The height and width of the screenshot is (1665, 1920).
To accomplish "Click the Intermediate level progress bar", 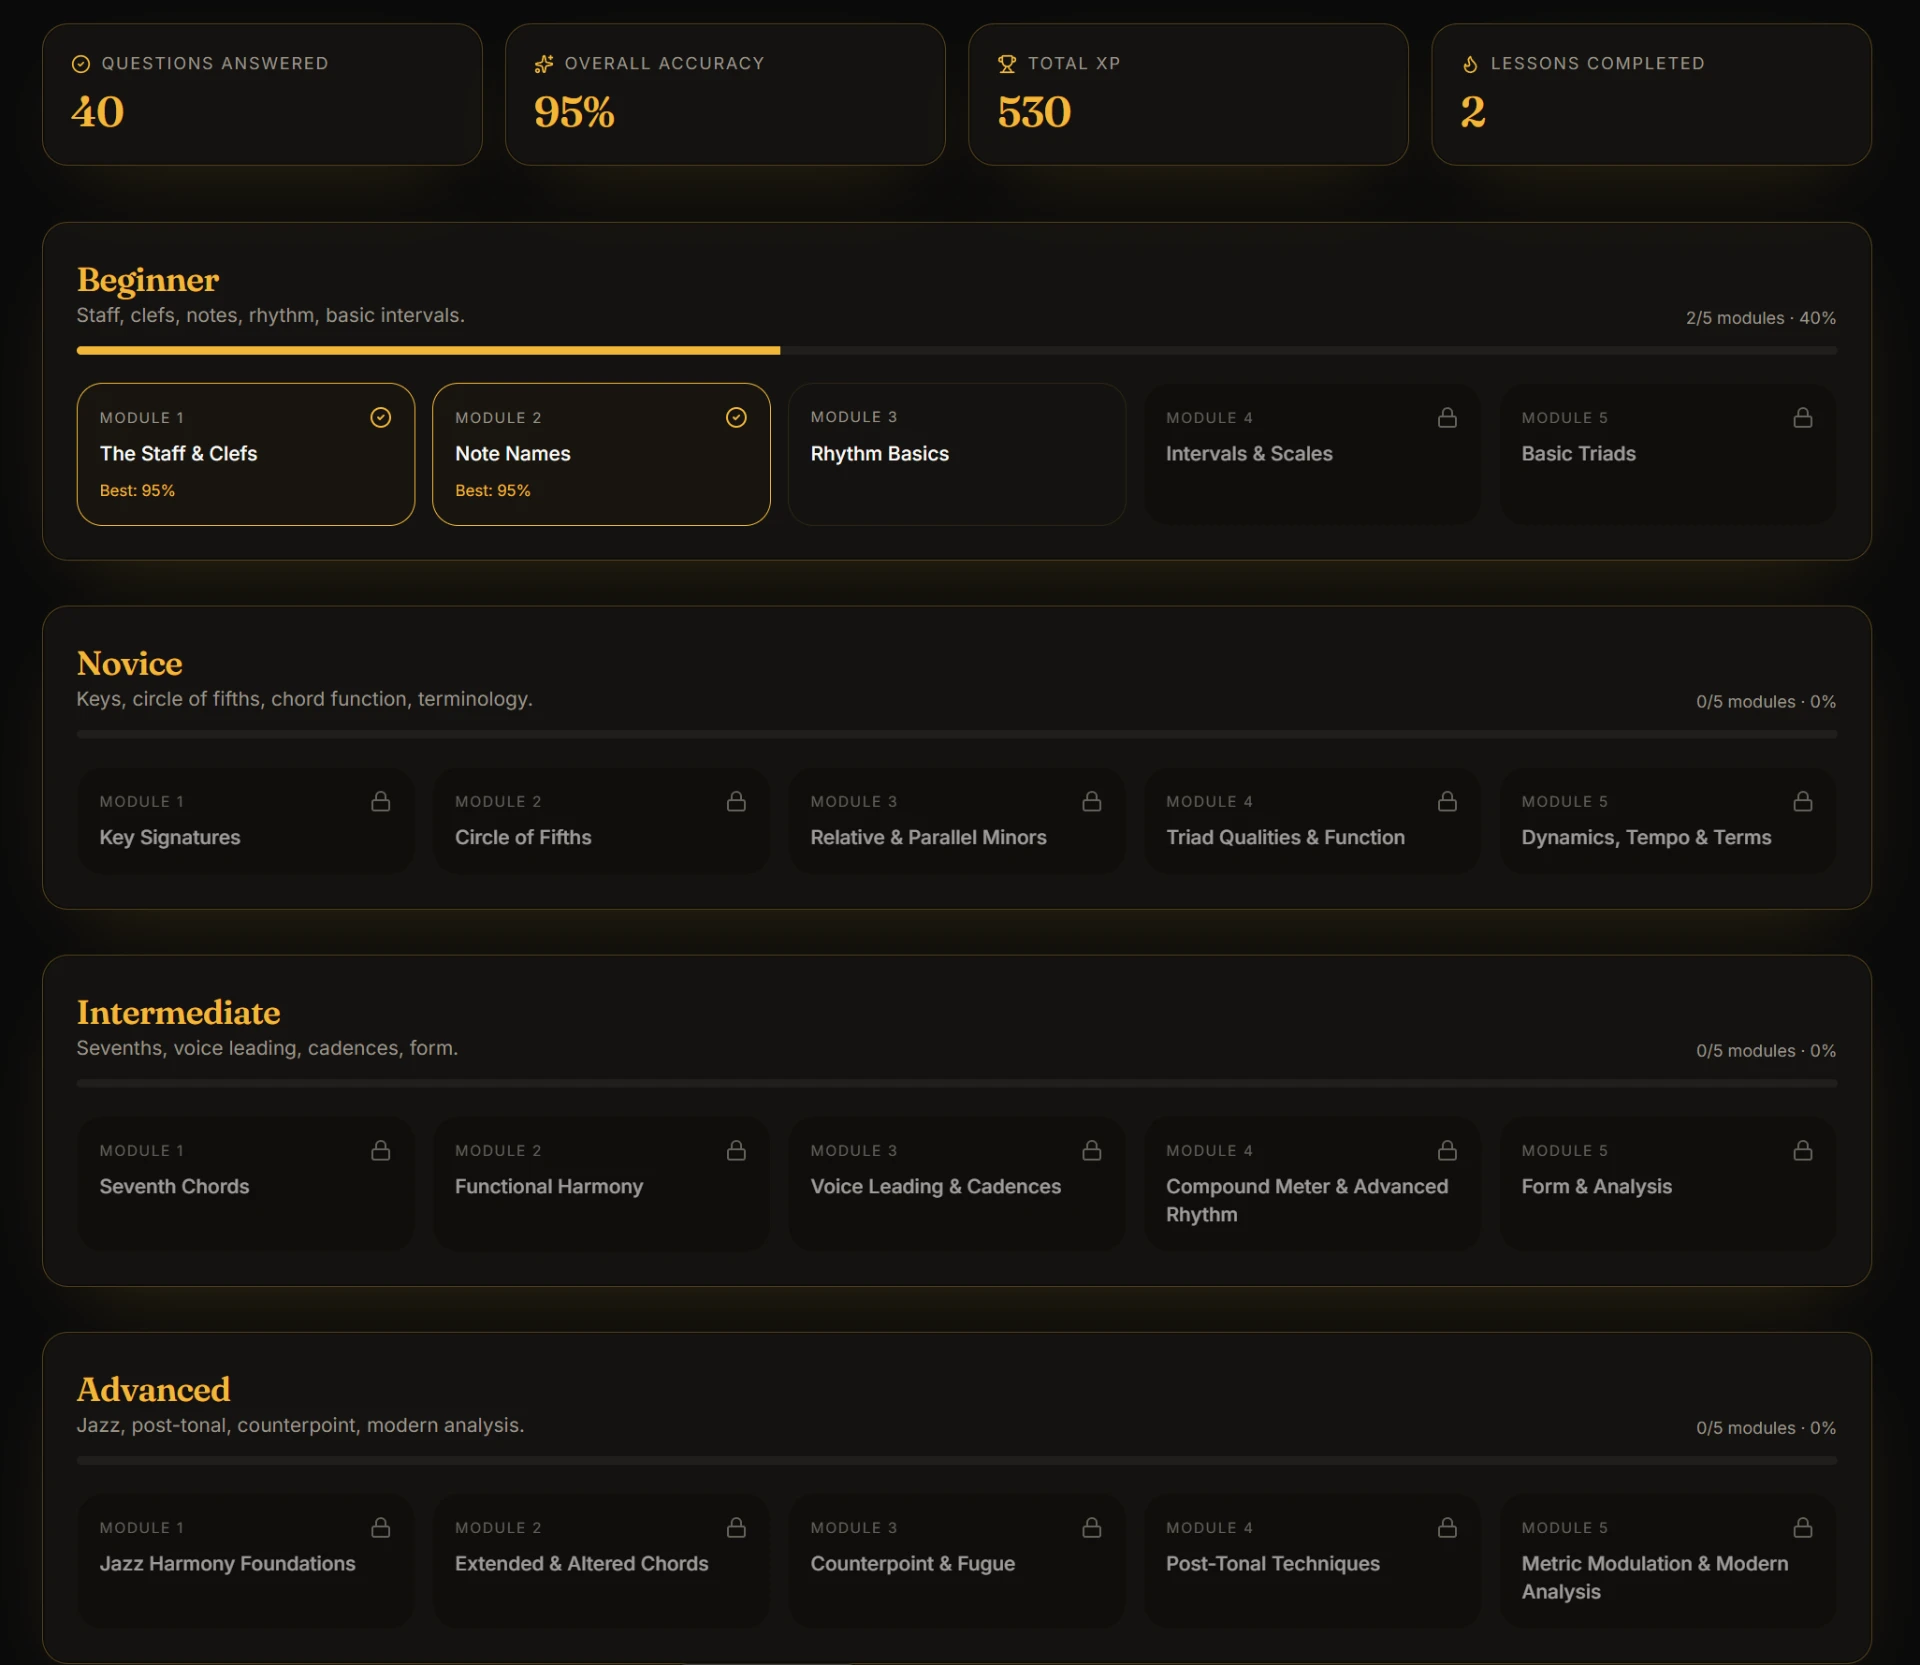I will click(956, 1084).
